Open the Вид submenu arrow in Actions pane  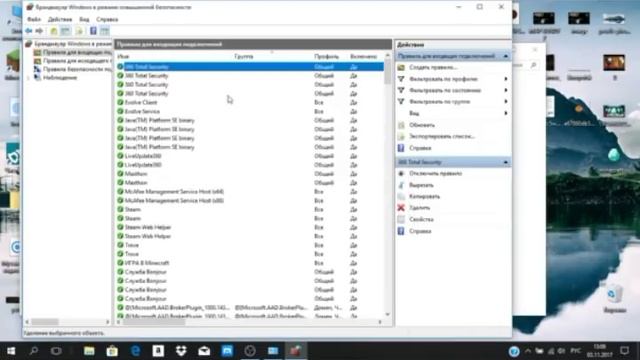click(x=506, y=113)
